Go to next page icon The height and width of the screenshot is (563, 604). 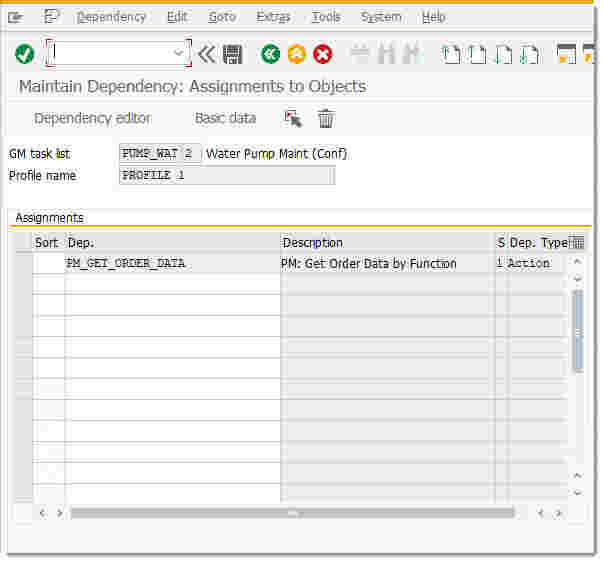(x=503, y=54)
